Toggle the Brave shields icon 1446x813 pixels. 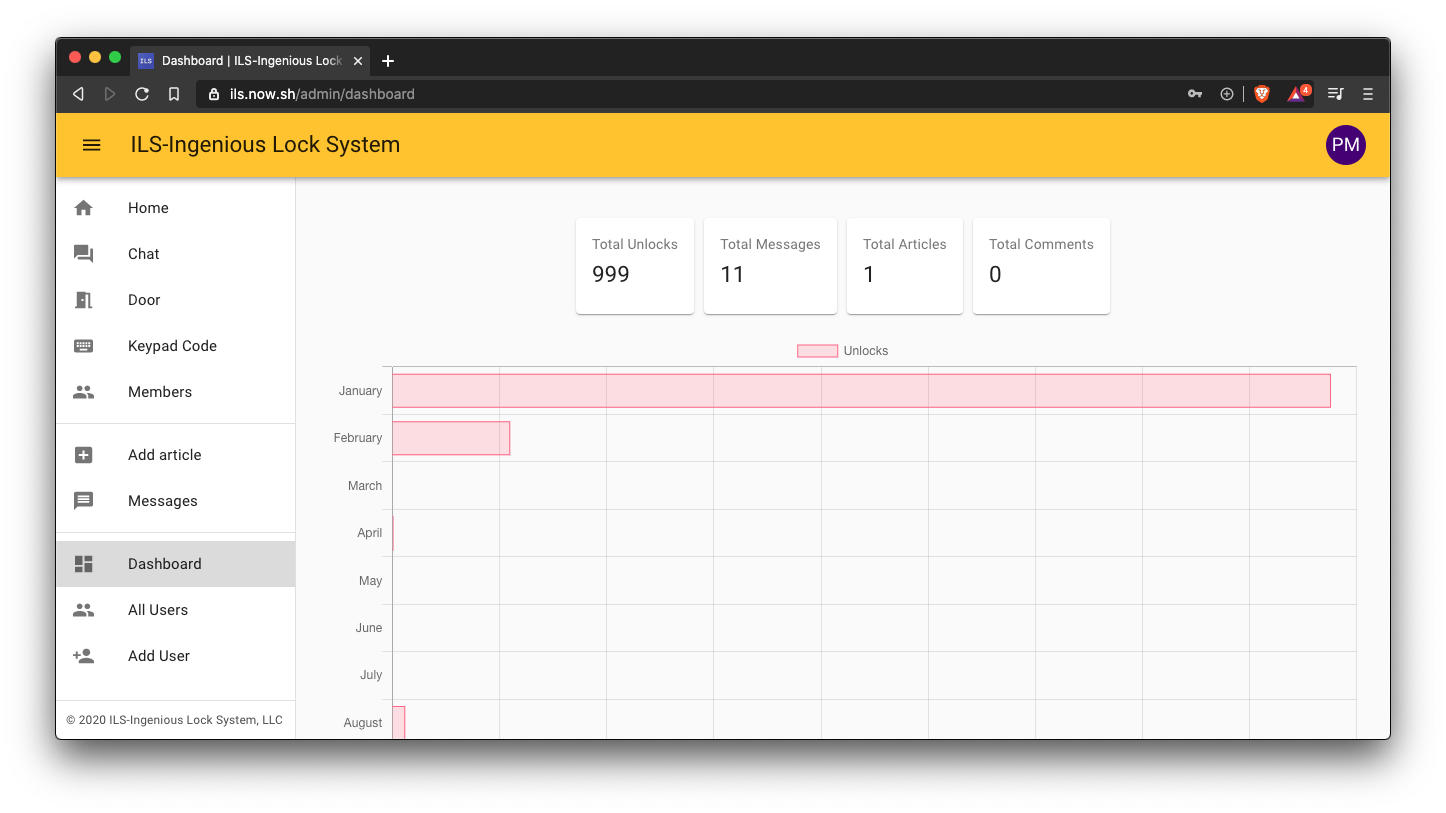point(1261,93)
